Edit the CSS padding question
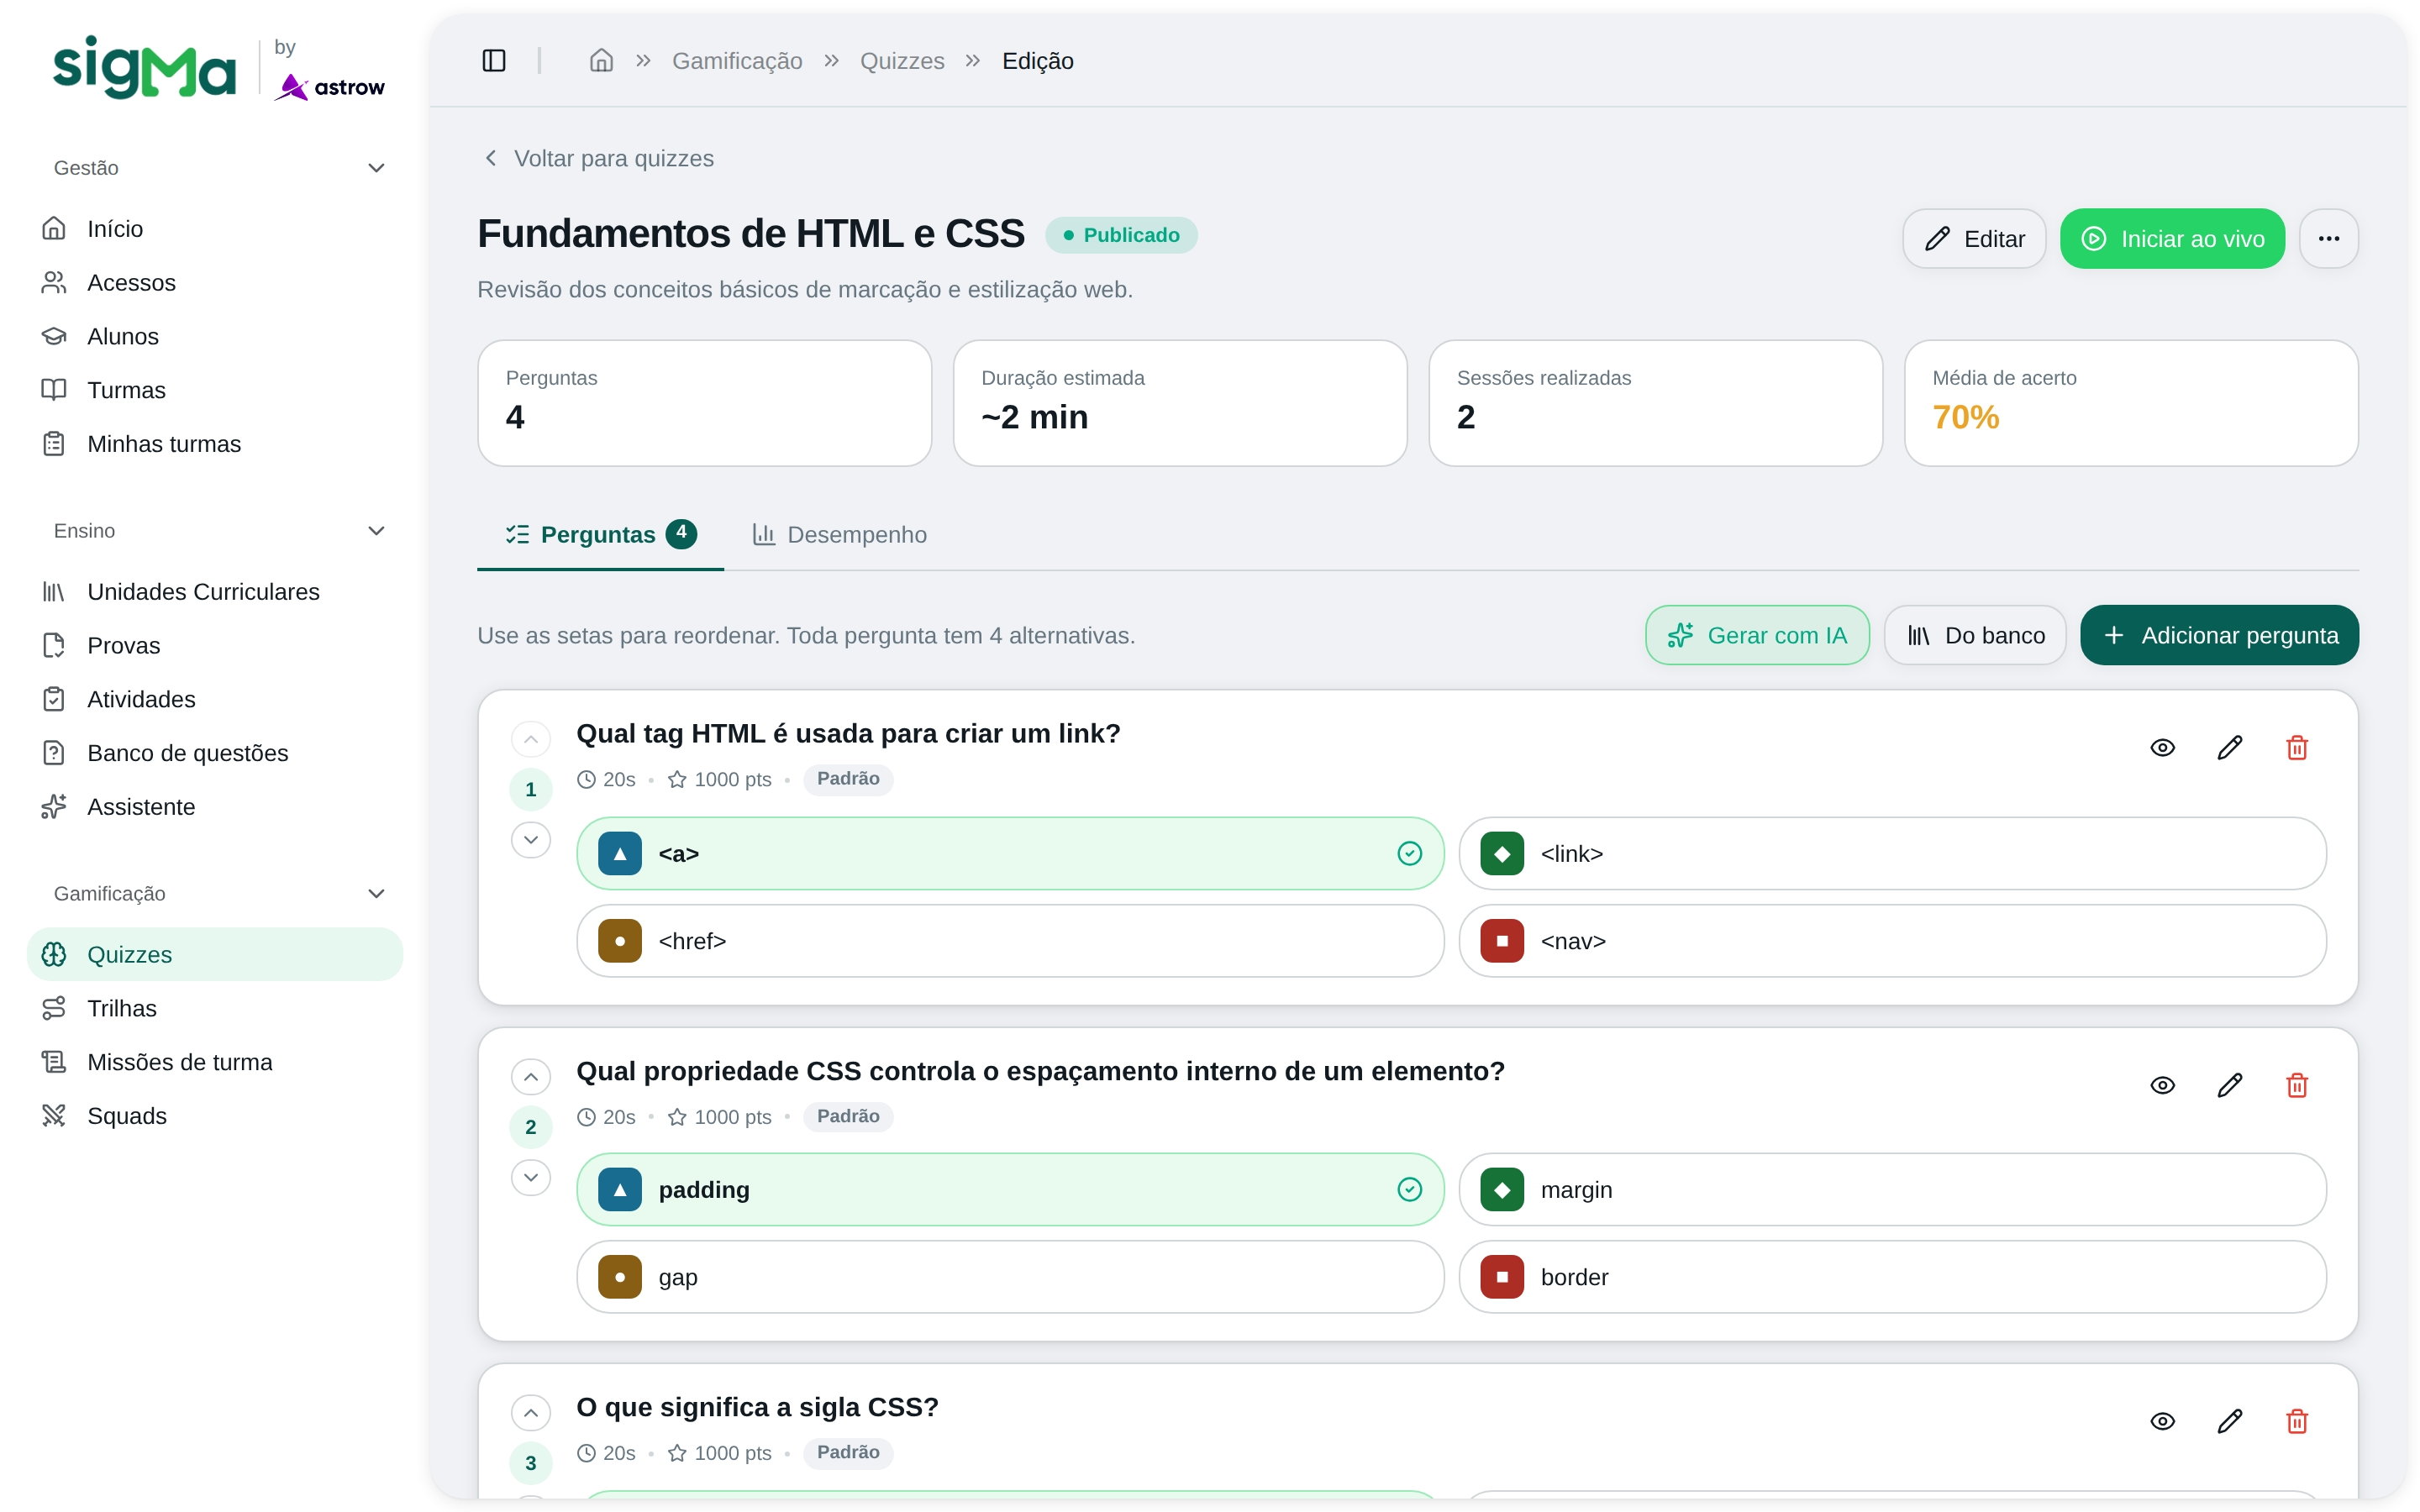The height and width of the screenshot is (1512, 2420). (2230, 1085)
